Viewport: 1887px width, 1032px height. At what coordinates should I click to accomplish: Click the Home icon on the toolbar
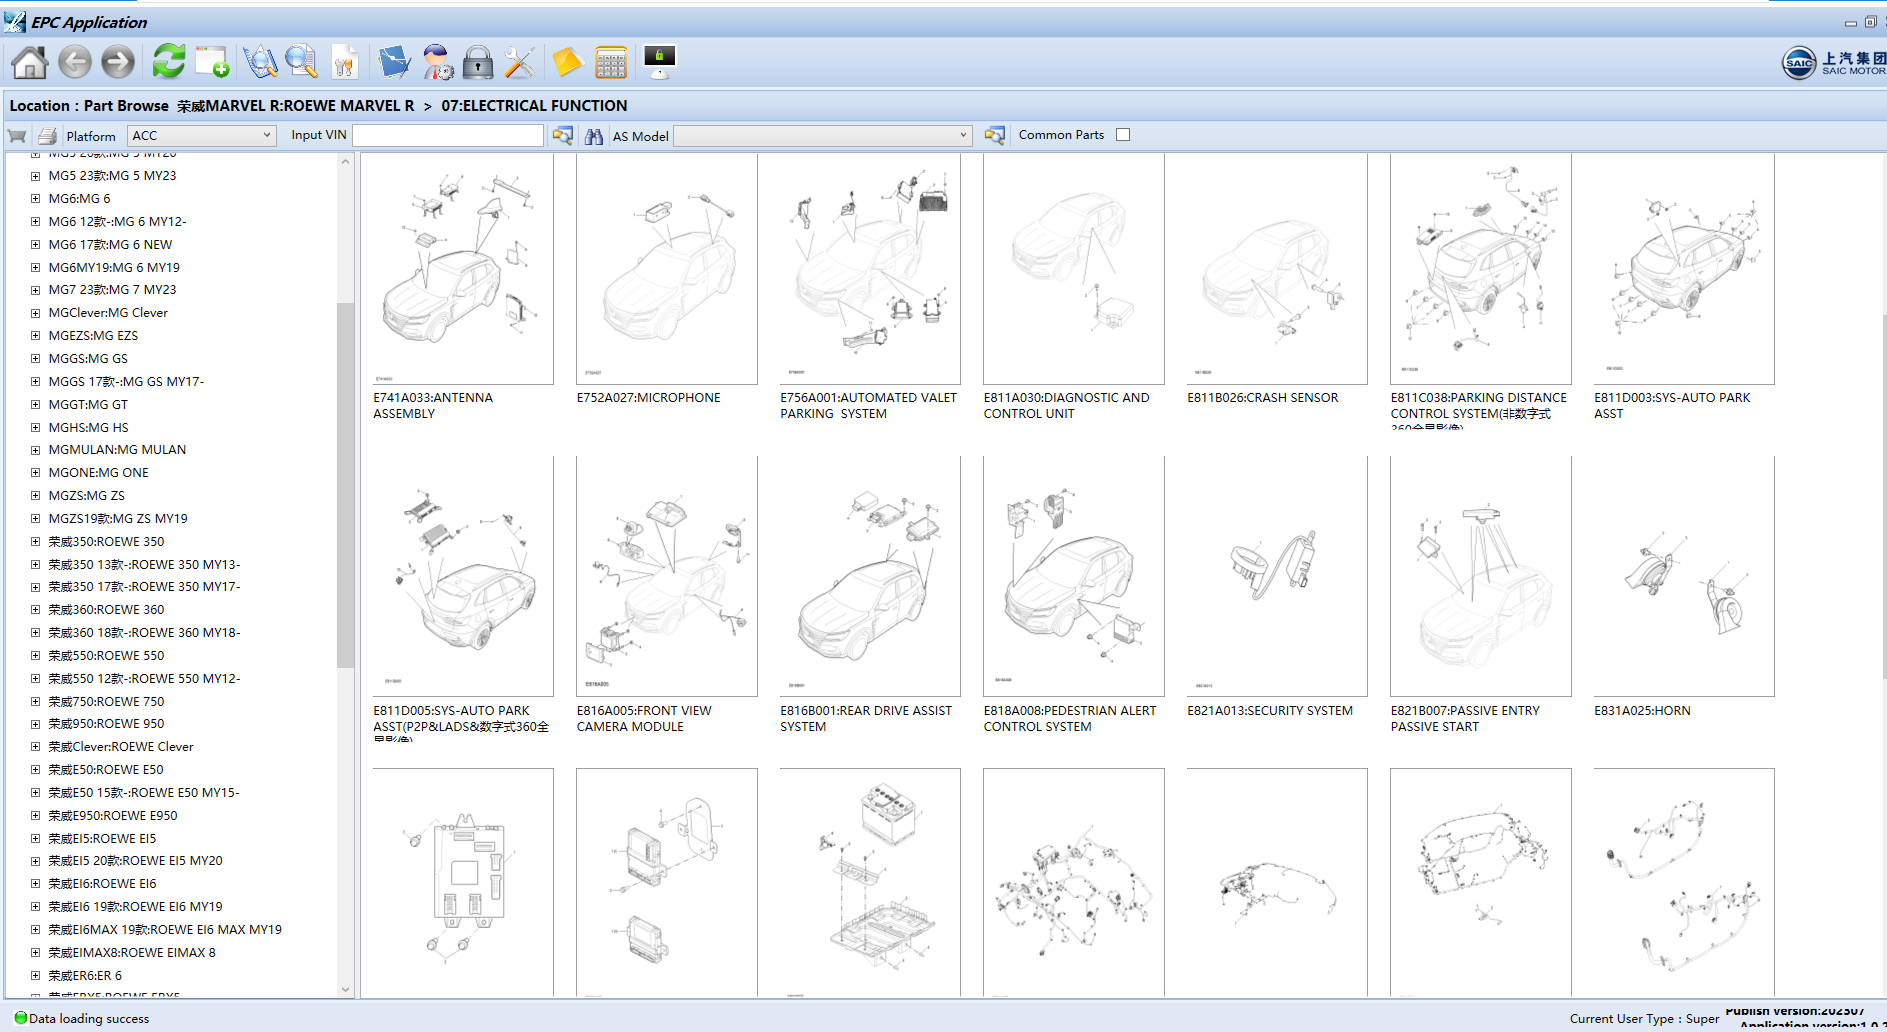pyautogui.click(x=30, y=62)
